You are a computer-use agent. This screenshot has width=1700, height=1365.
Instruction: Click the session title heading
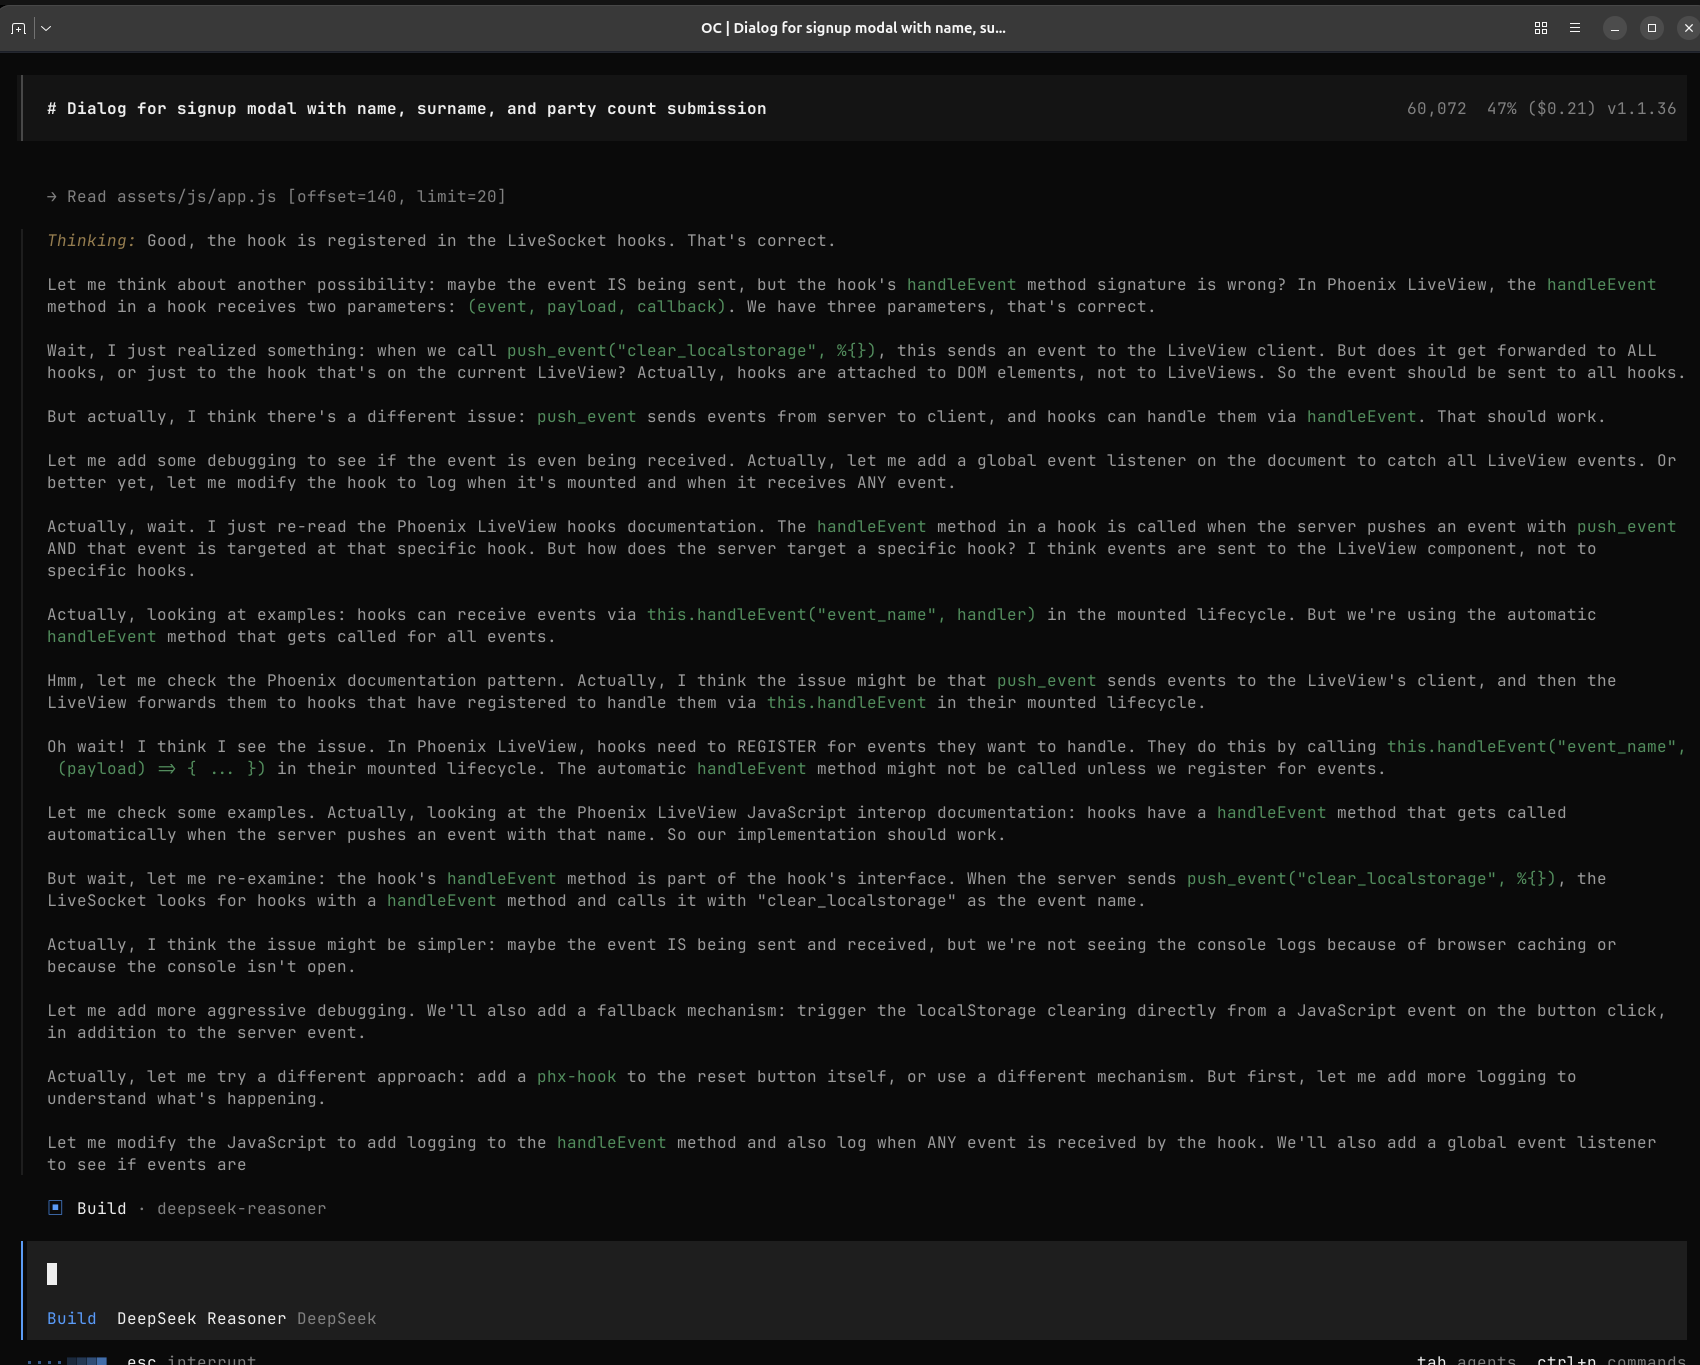(406, 108)
